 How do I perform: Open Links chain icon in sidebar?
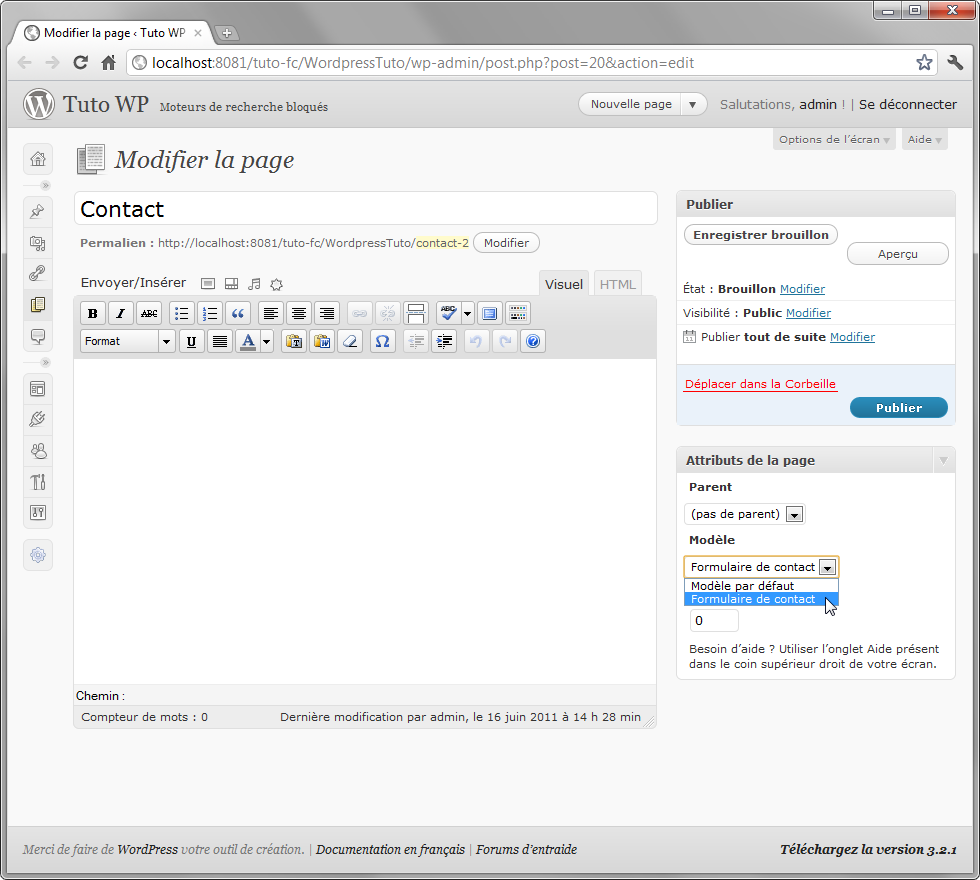tap(38, 273)
